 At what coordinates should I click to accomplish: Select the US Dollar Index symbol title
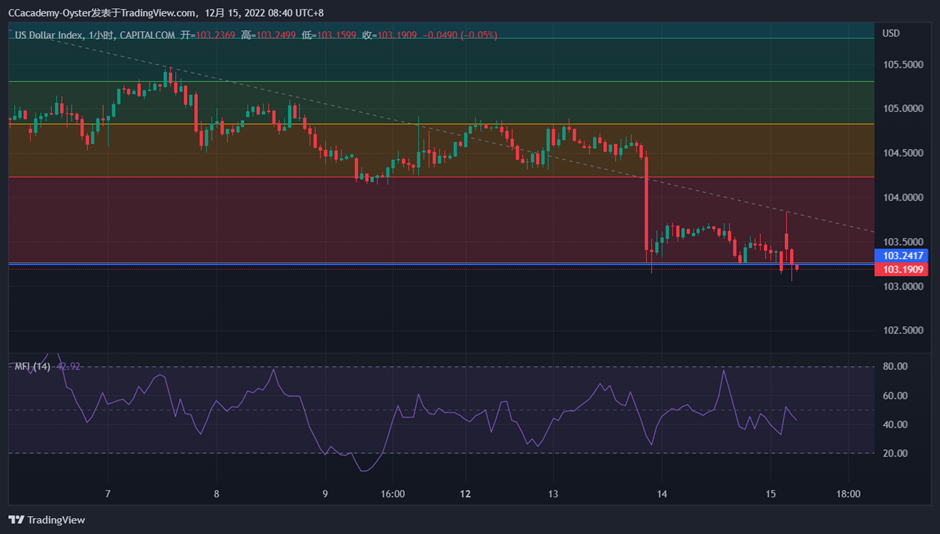[x=51, y=35]
